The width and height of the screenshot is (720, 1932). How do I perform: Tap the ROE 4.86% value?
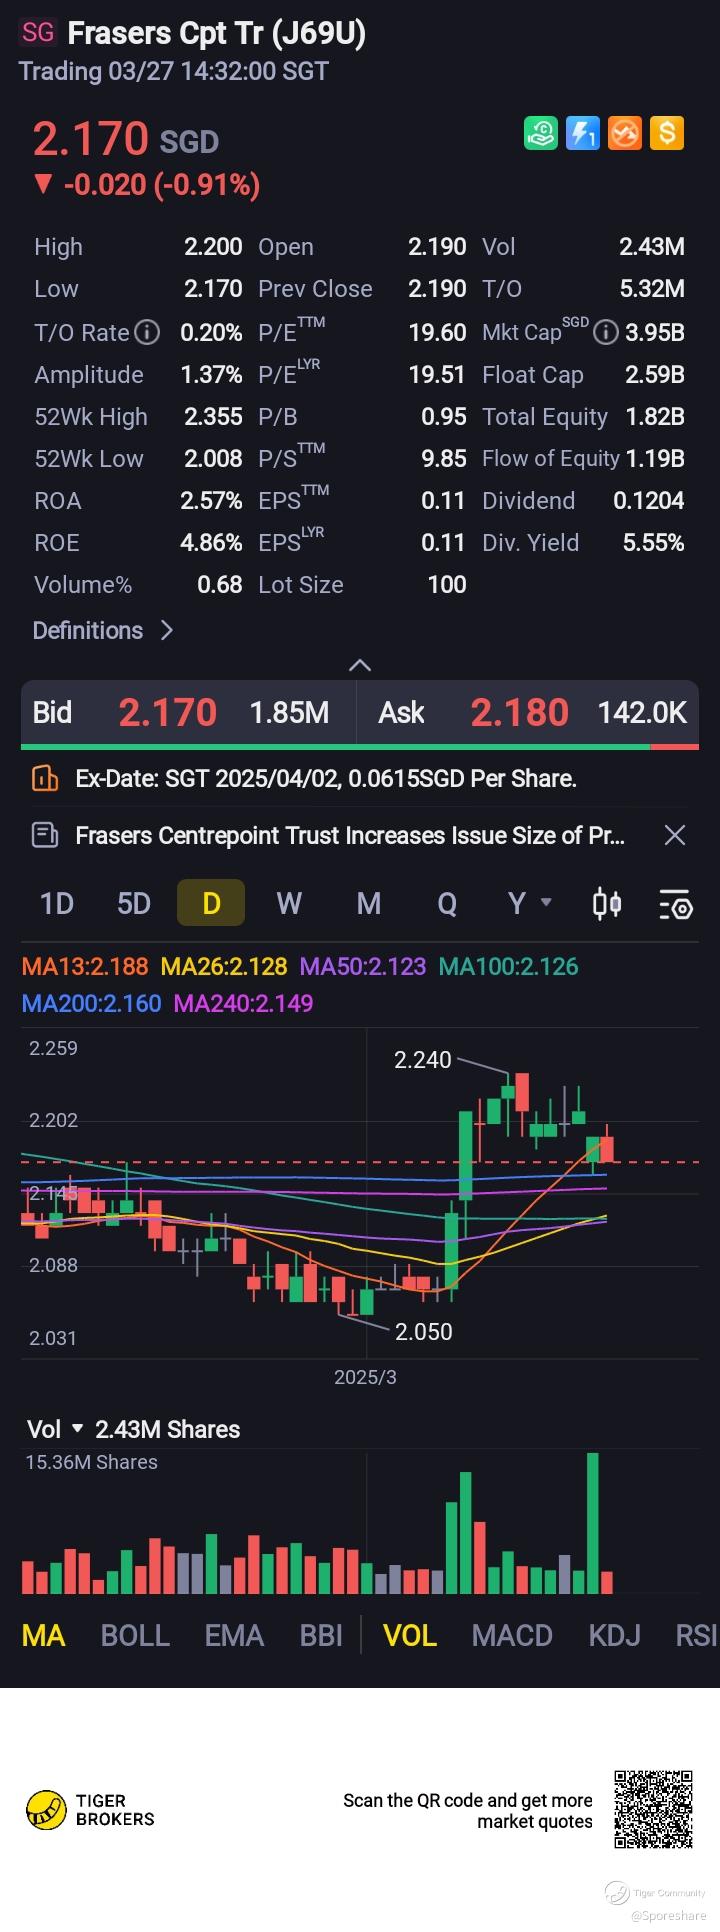click(x=211, y=542)
